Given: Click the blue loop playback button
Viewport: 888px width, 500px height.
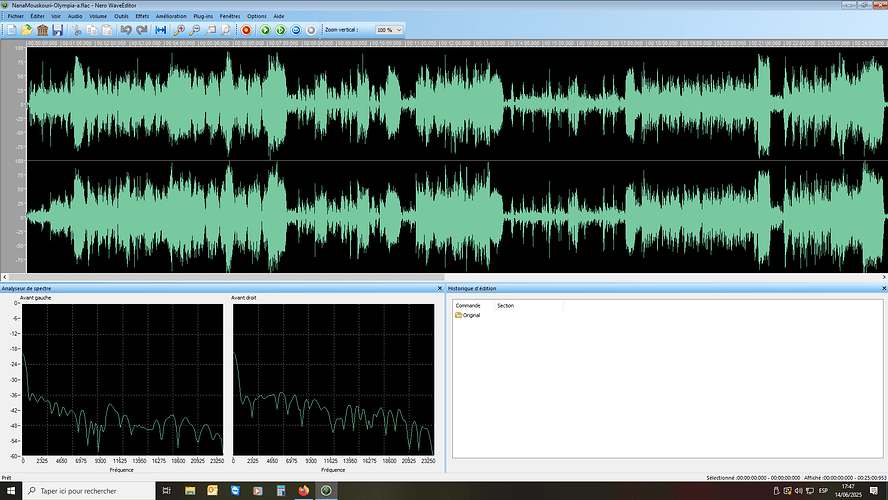Looking at the screenshot, I should click(x=296, y=30).
